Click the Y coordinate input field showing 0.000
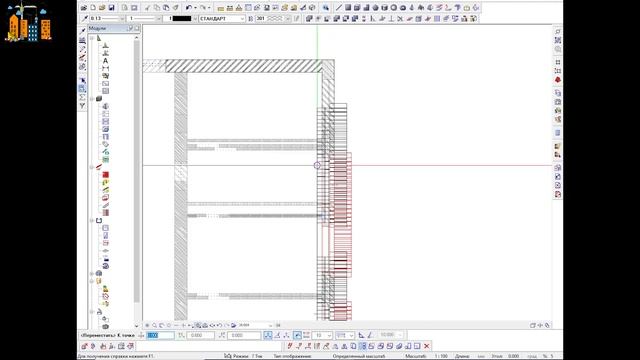This screenshot has width=640, height=360. [200, 335]
